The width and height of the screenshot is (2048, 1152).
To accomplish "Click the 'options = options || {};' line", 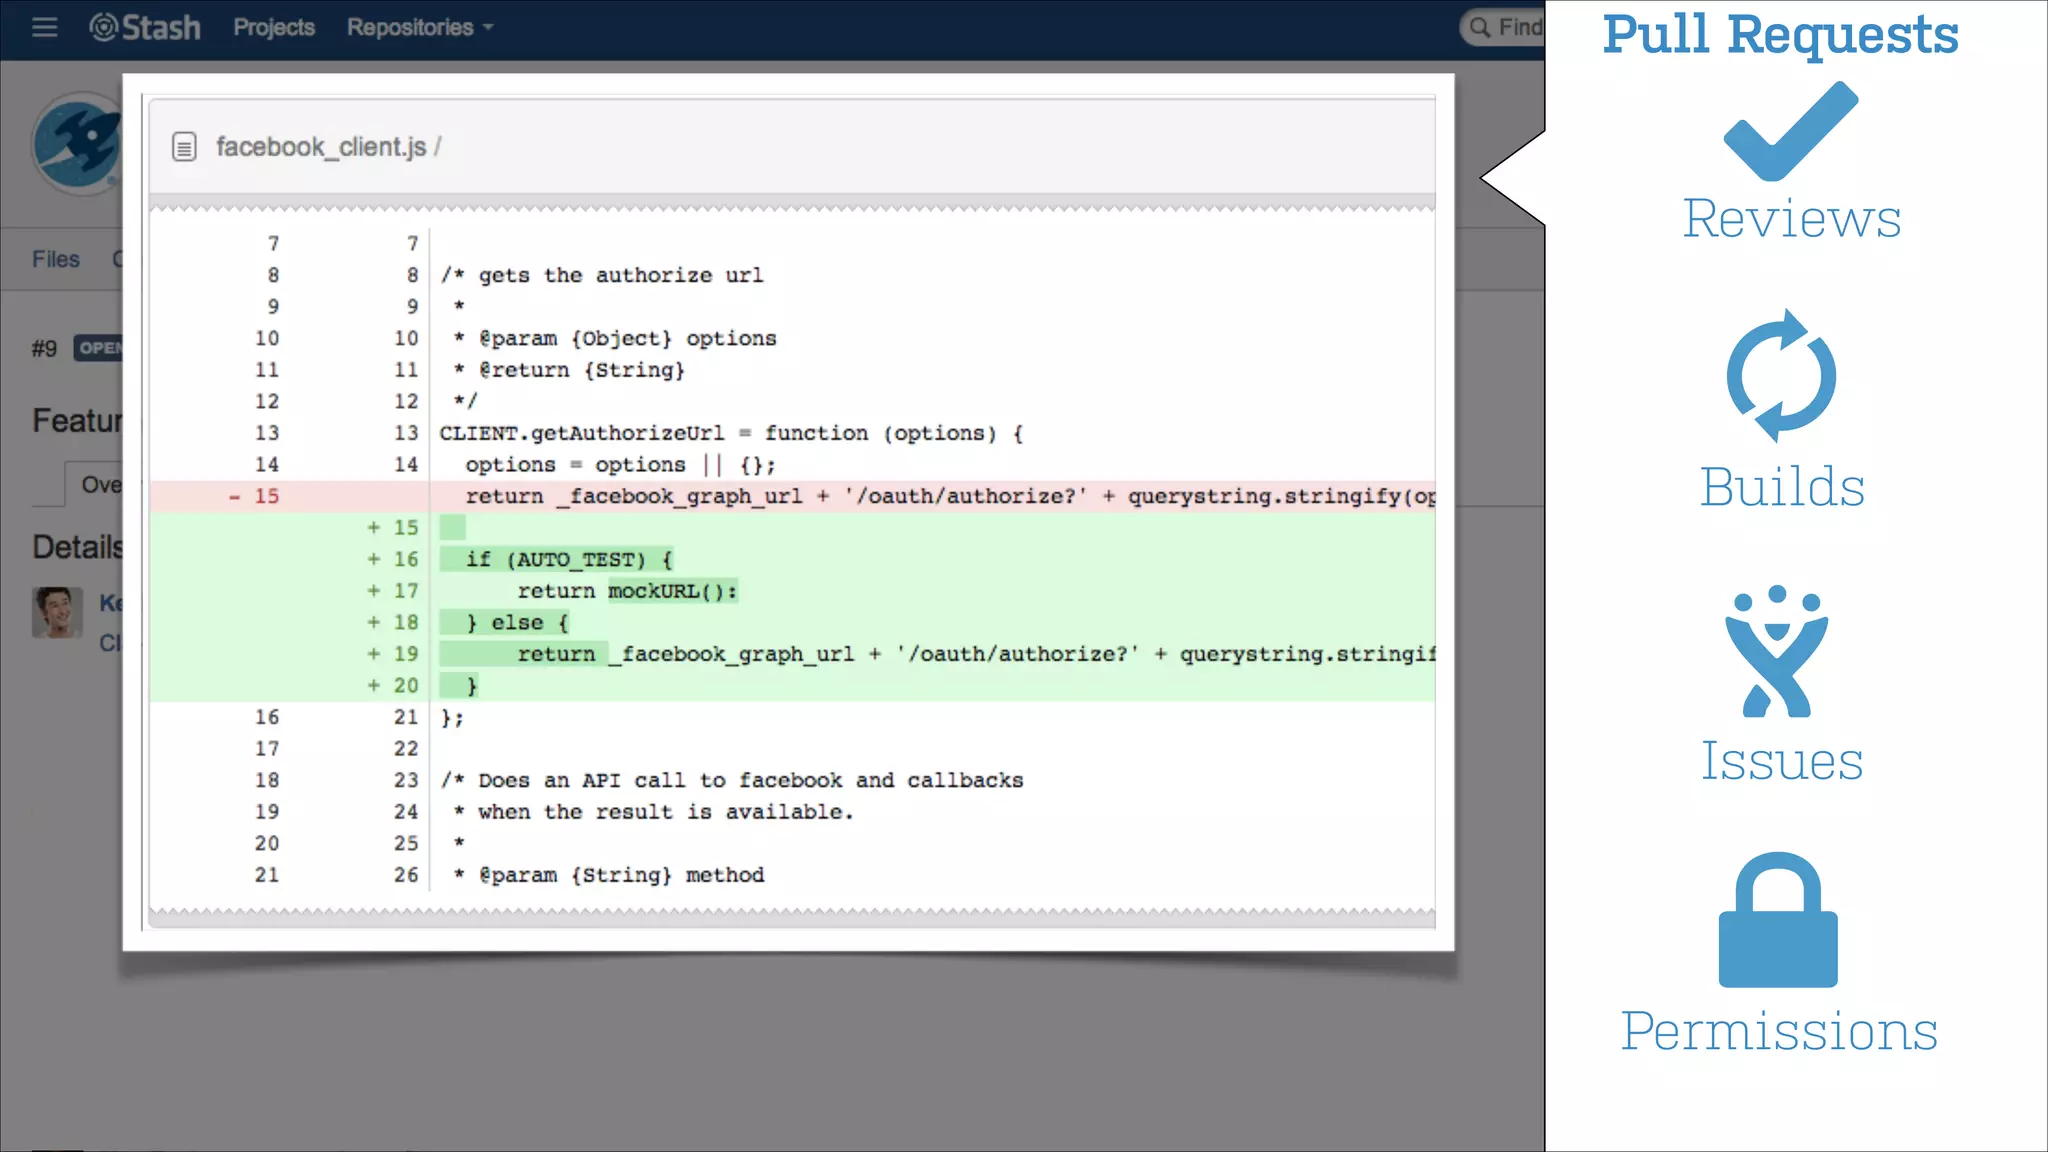I will tap(620, 465).
